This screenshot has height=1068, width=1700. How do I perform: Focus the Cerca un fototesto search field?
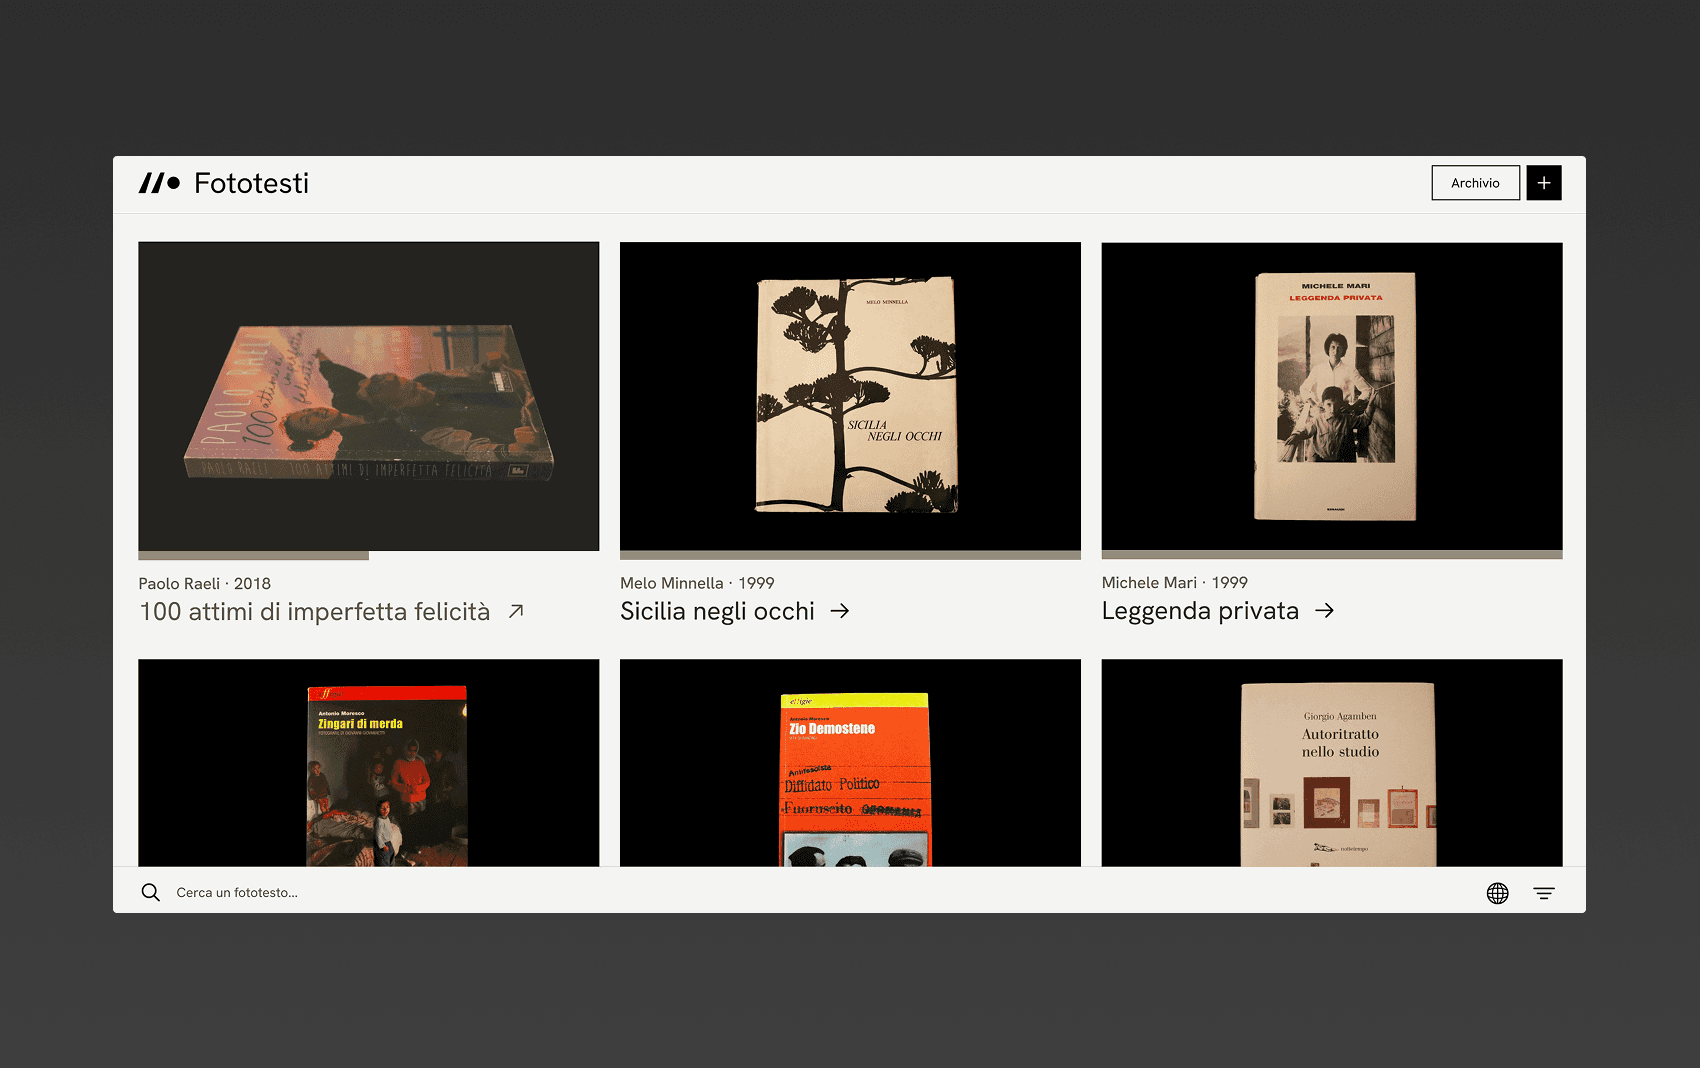[237, 892]
